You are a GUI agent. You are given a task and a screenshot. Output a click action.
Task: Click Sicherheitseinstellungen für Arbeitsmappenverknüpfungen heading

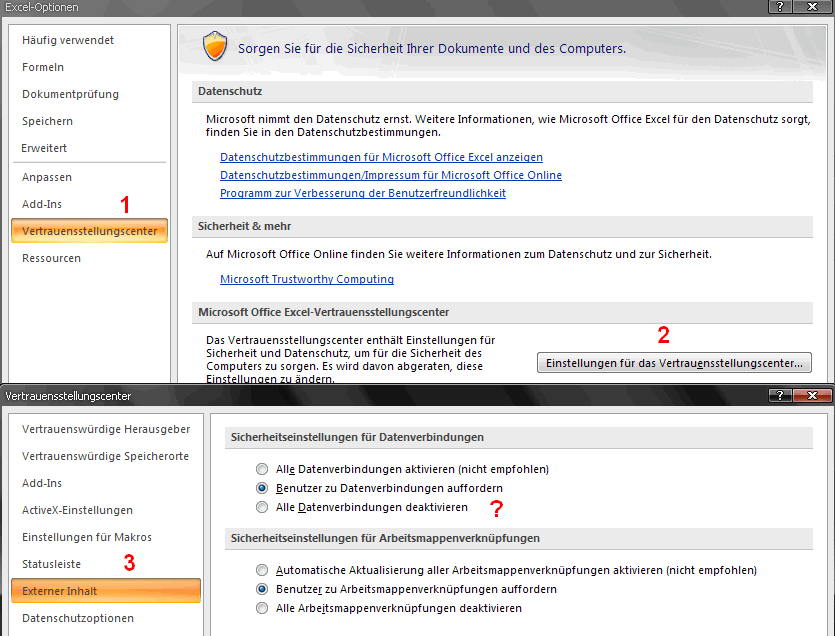(x=386, y=538)
